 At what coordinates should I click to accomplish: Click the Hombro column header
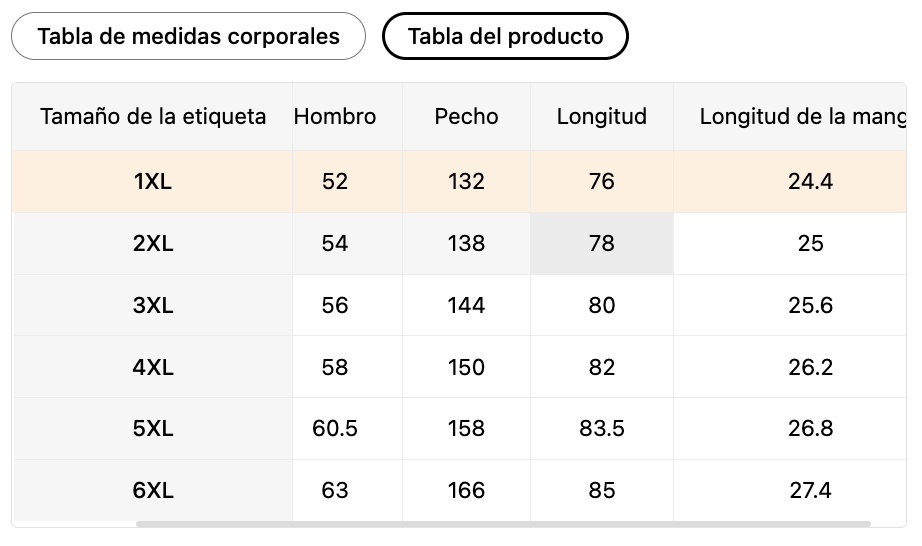(335, 116)
